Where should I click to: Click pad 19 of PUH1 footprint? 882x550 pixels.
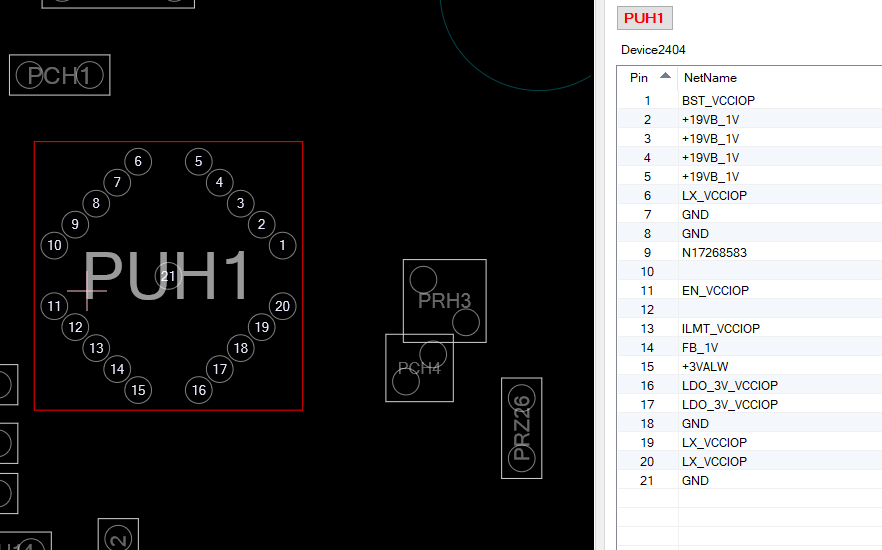(261, 327)
